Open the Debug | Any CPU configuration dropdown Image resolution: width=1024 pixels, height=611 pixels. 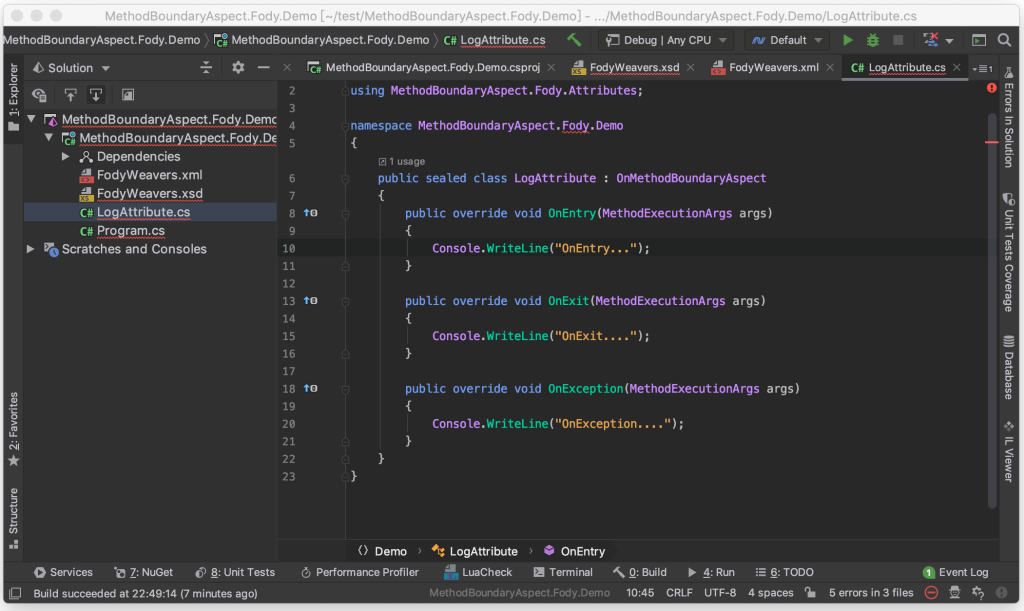(666, 40)
